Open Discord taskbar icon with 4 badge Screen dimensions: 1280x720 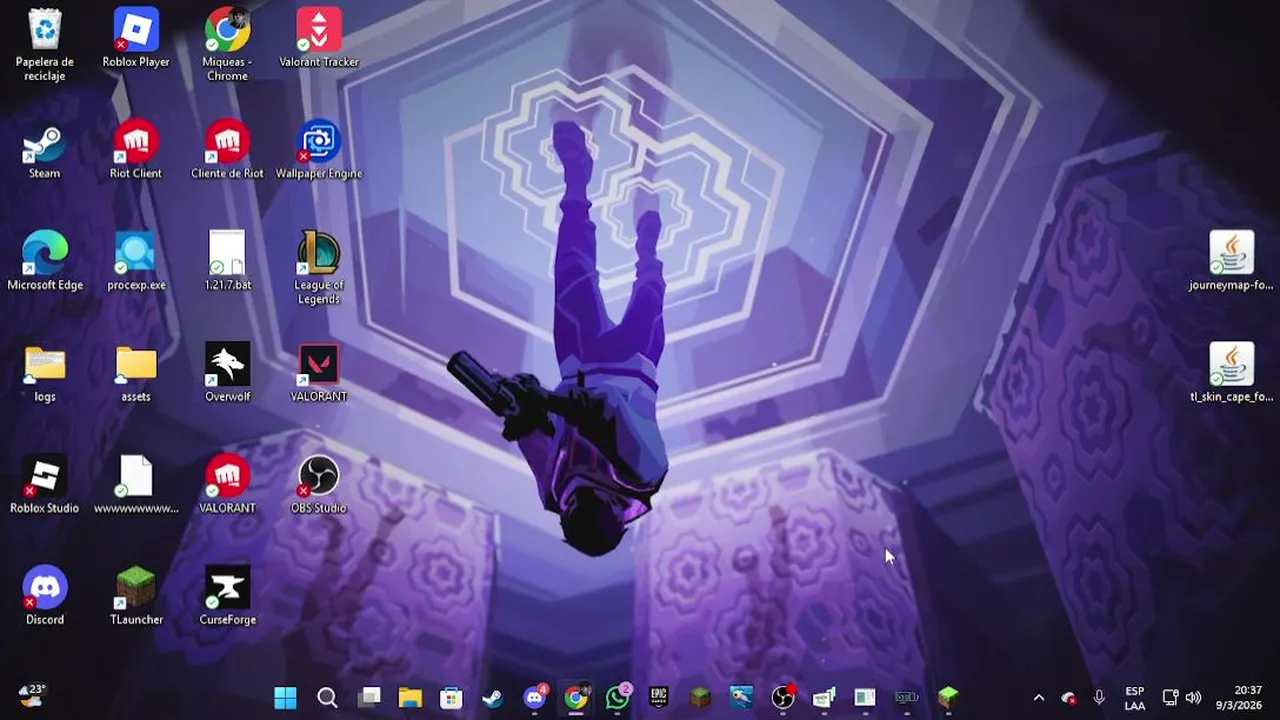535,697
